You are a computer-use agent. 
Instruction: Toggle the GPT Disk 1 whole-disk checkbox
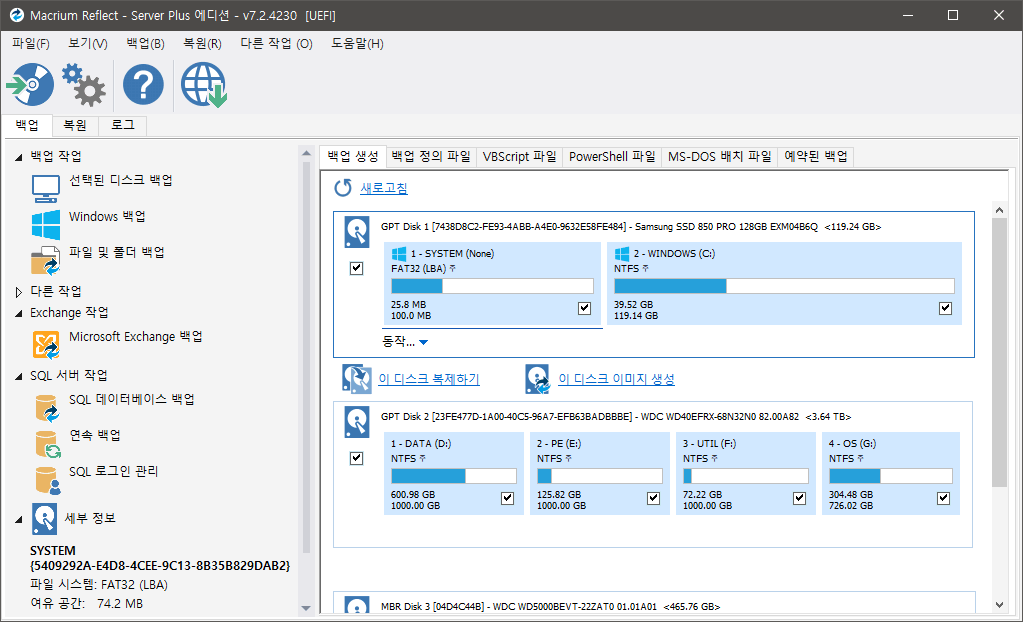click(x=356, y=268)
